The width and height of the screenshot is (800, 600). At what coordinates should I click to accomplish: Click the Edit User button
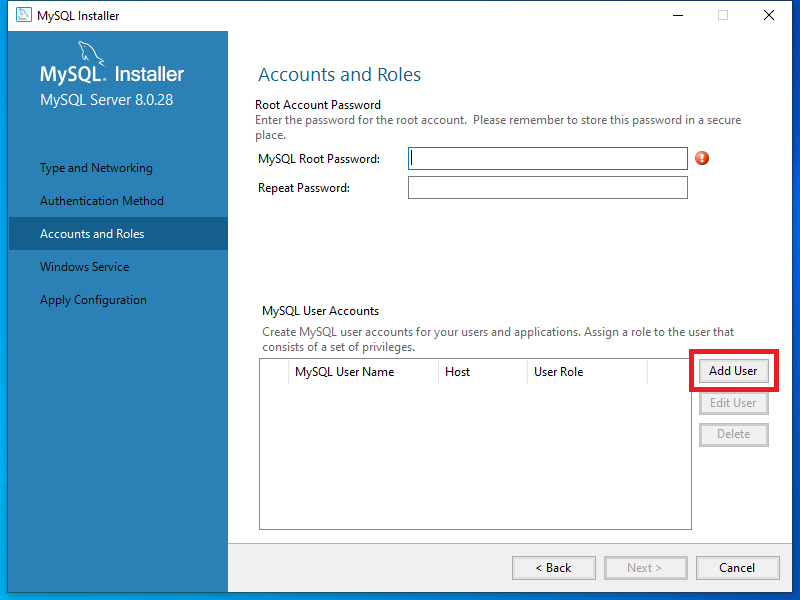[x=733, y=403]
